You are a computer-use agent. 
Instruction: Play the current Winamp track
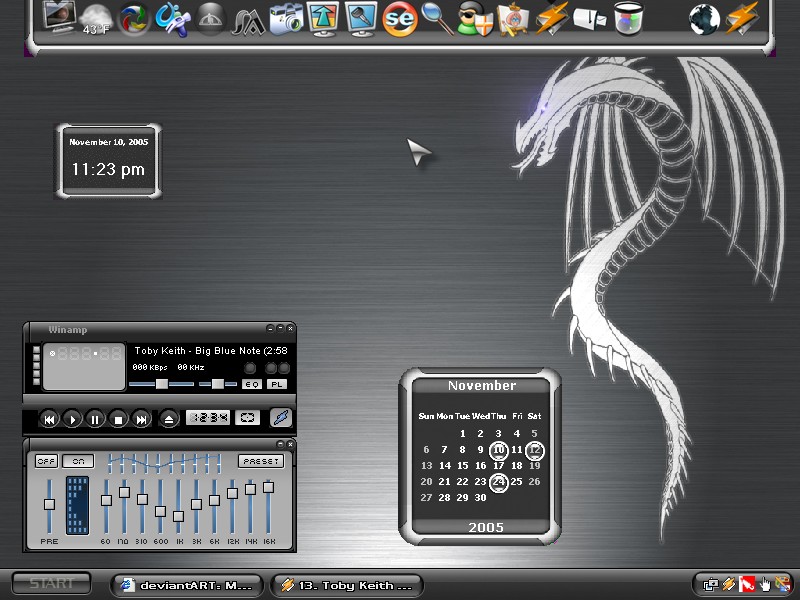[72, 419]
